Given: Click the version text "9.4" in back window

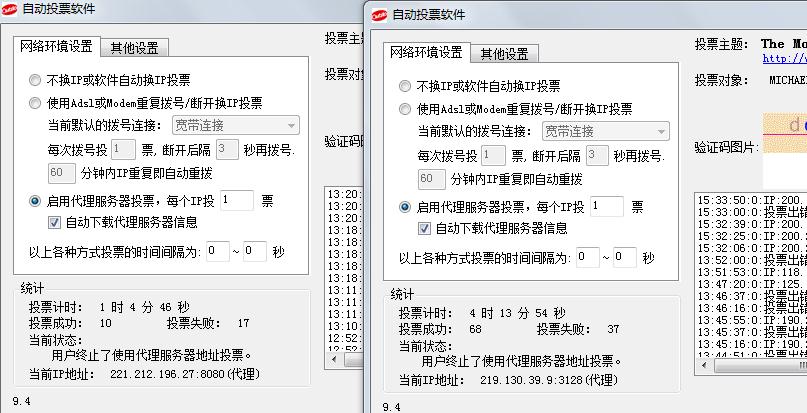Looking at the screenshot, I should click(x=22, y=401).
